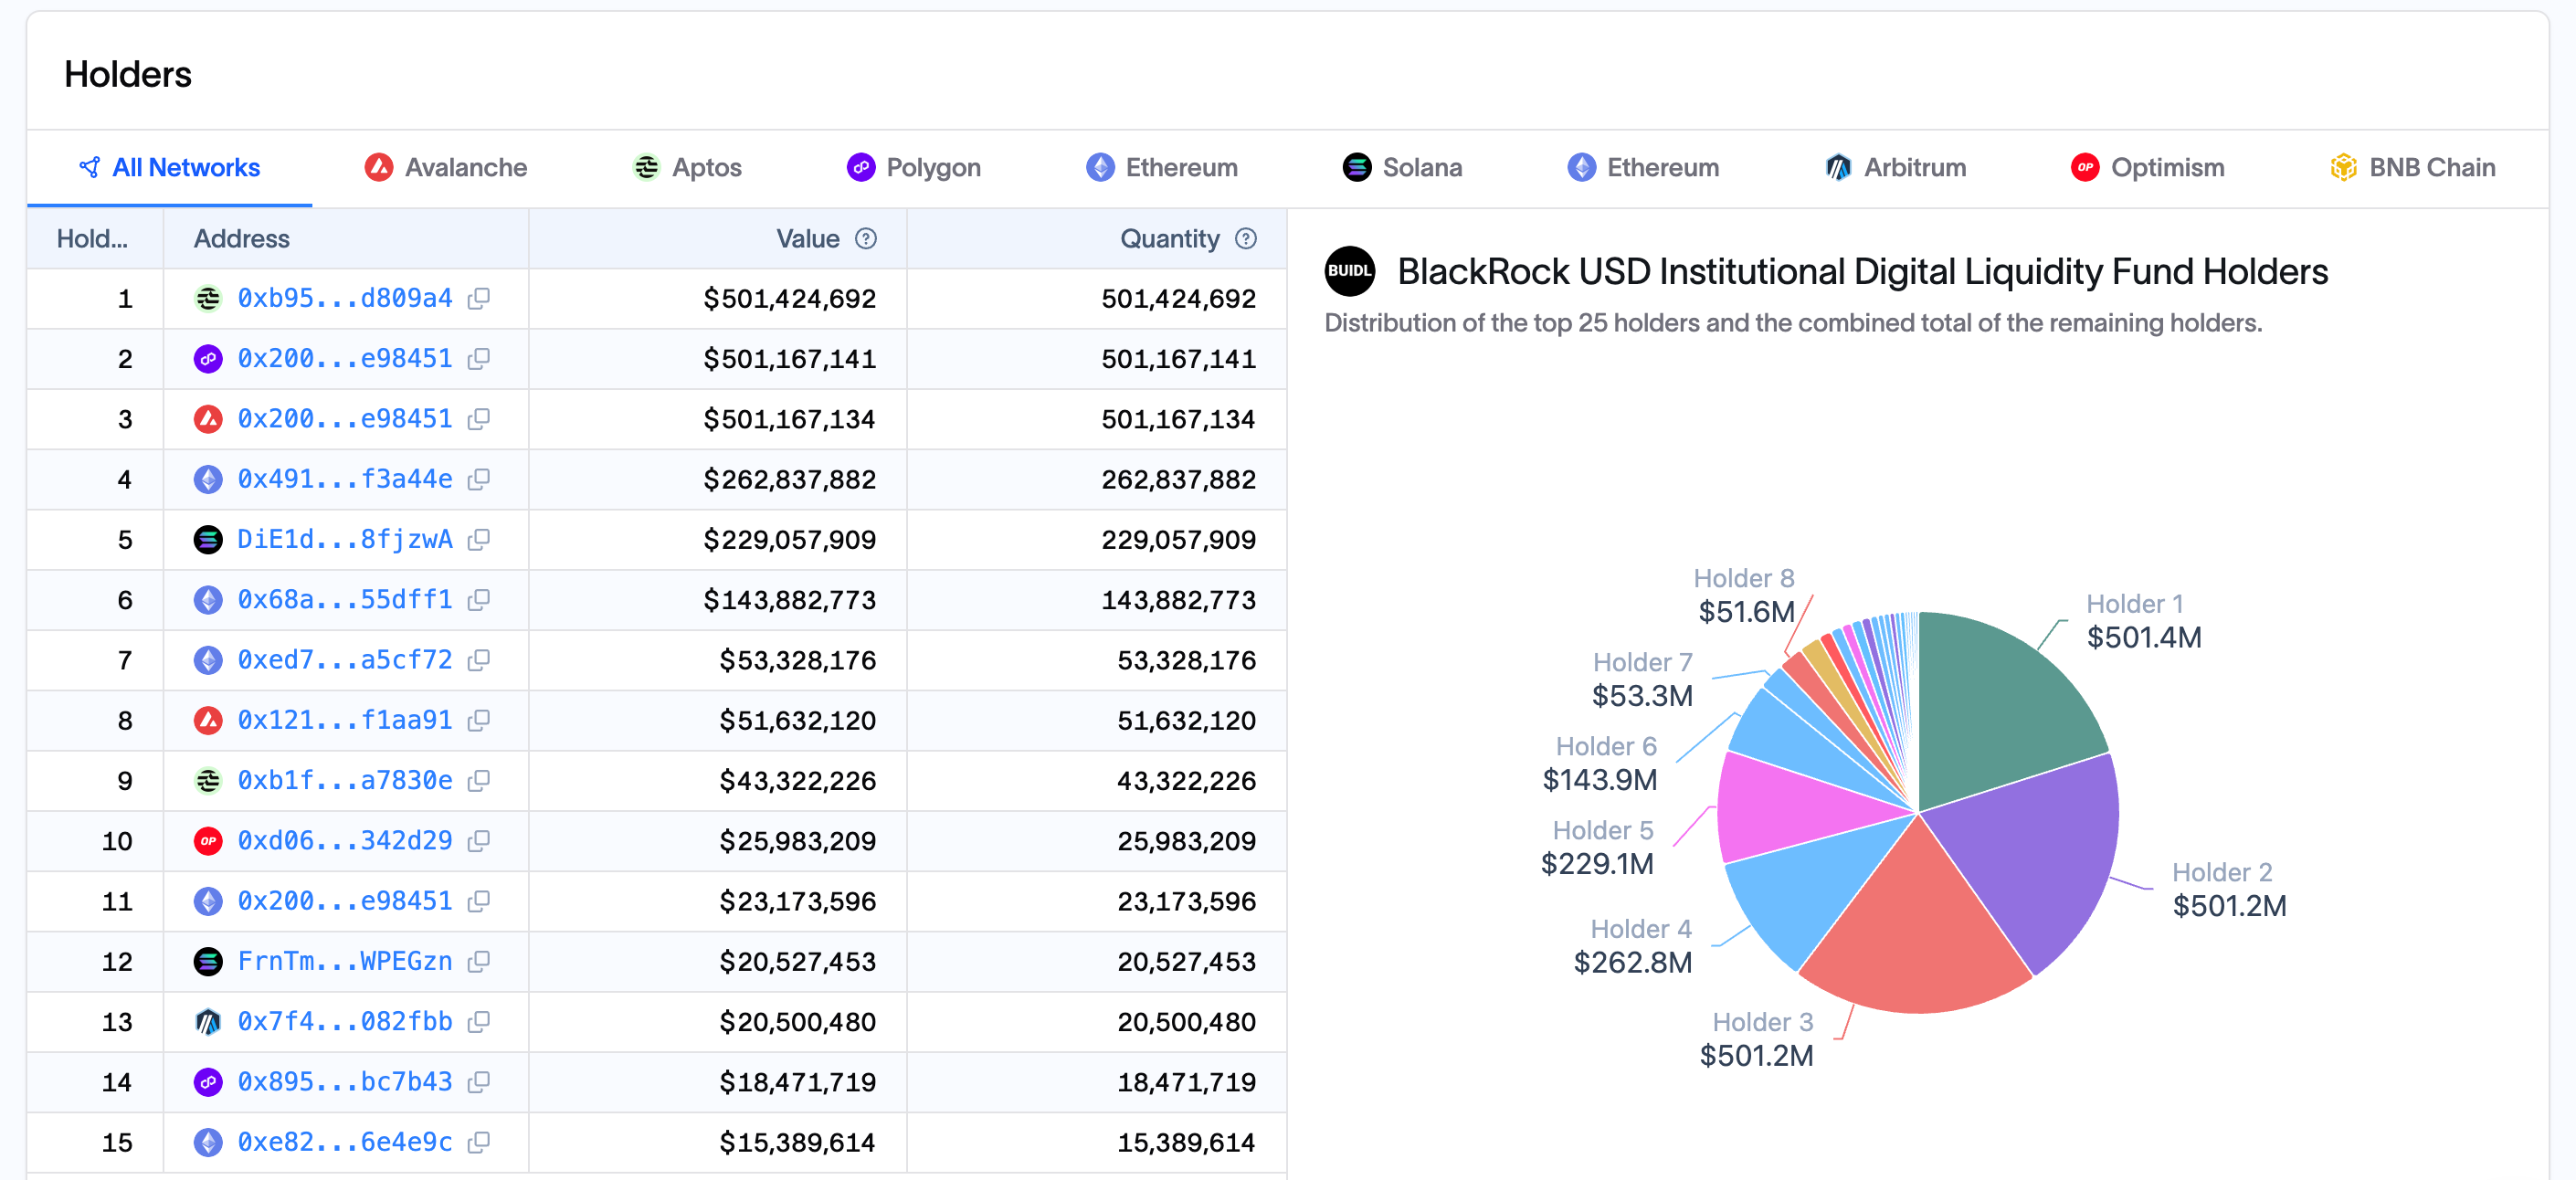This screenshot has width=2576, height=1180.
Task: Click the Address column header
Action: pos(241,239)
